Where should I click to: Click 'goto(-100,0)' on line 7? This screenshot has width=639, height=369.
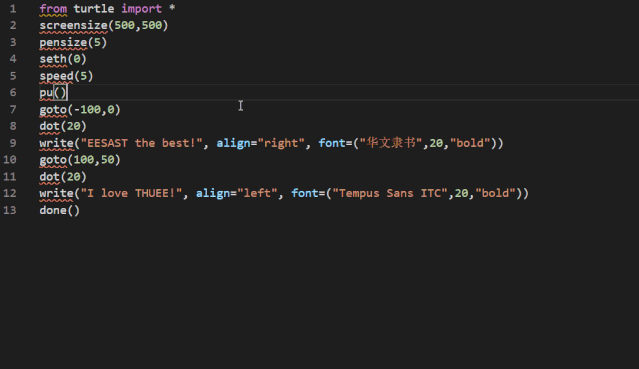tap(80, 110)
